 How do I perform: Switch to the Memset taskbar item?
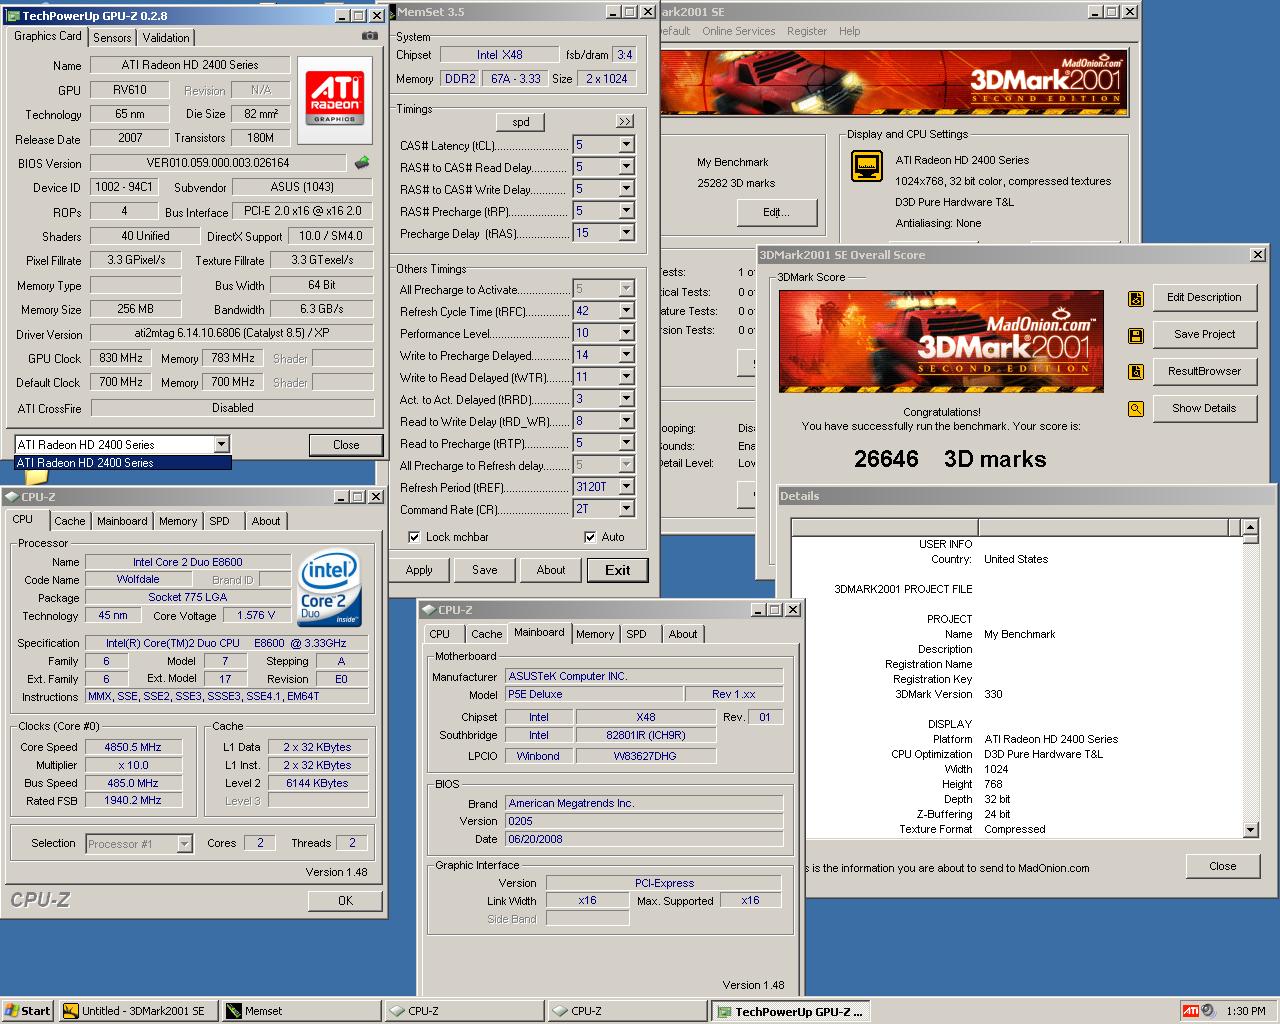(x=300, y=1011)
